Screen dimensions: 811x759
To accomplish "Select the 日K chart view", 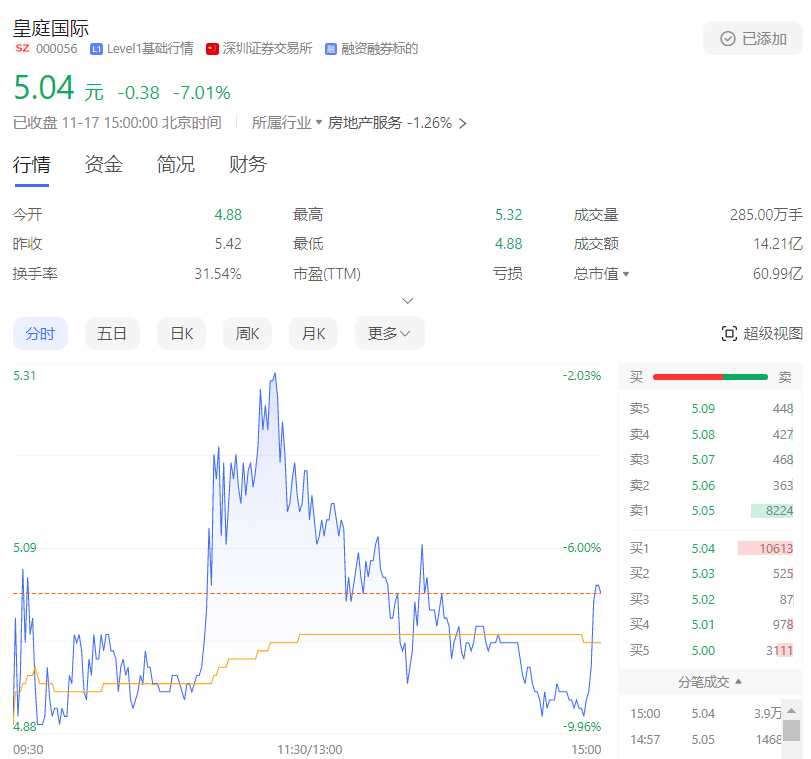I will click(x=181, y=334).
